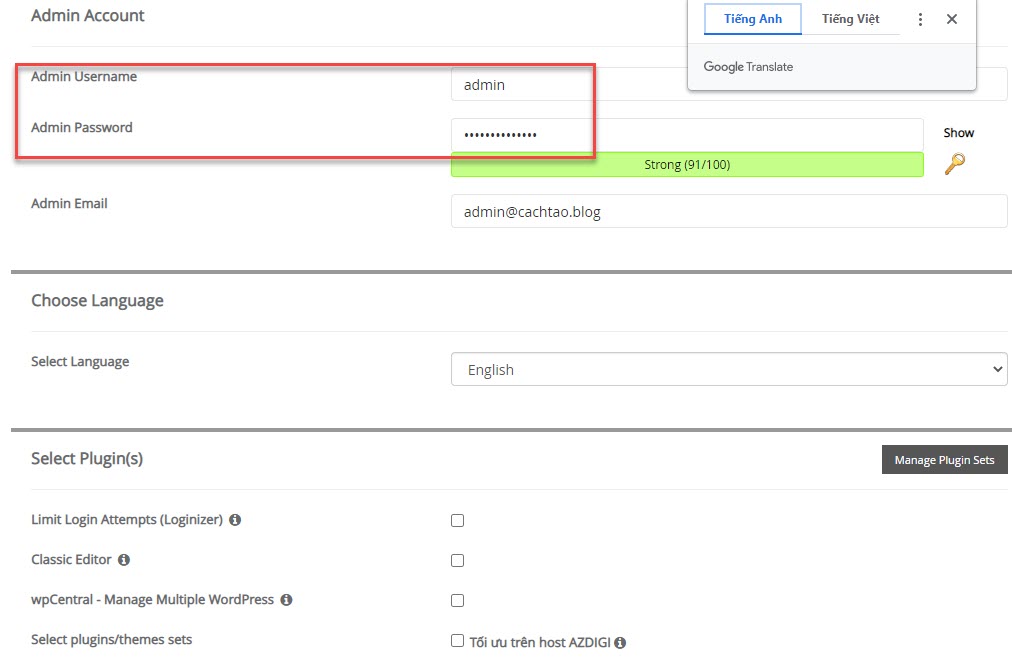This screenshot has height=665, width=1012.
Task: Click Show to reveal admin password
Action: [958, 133]
